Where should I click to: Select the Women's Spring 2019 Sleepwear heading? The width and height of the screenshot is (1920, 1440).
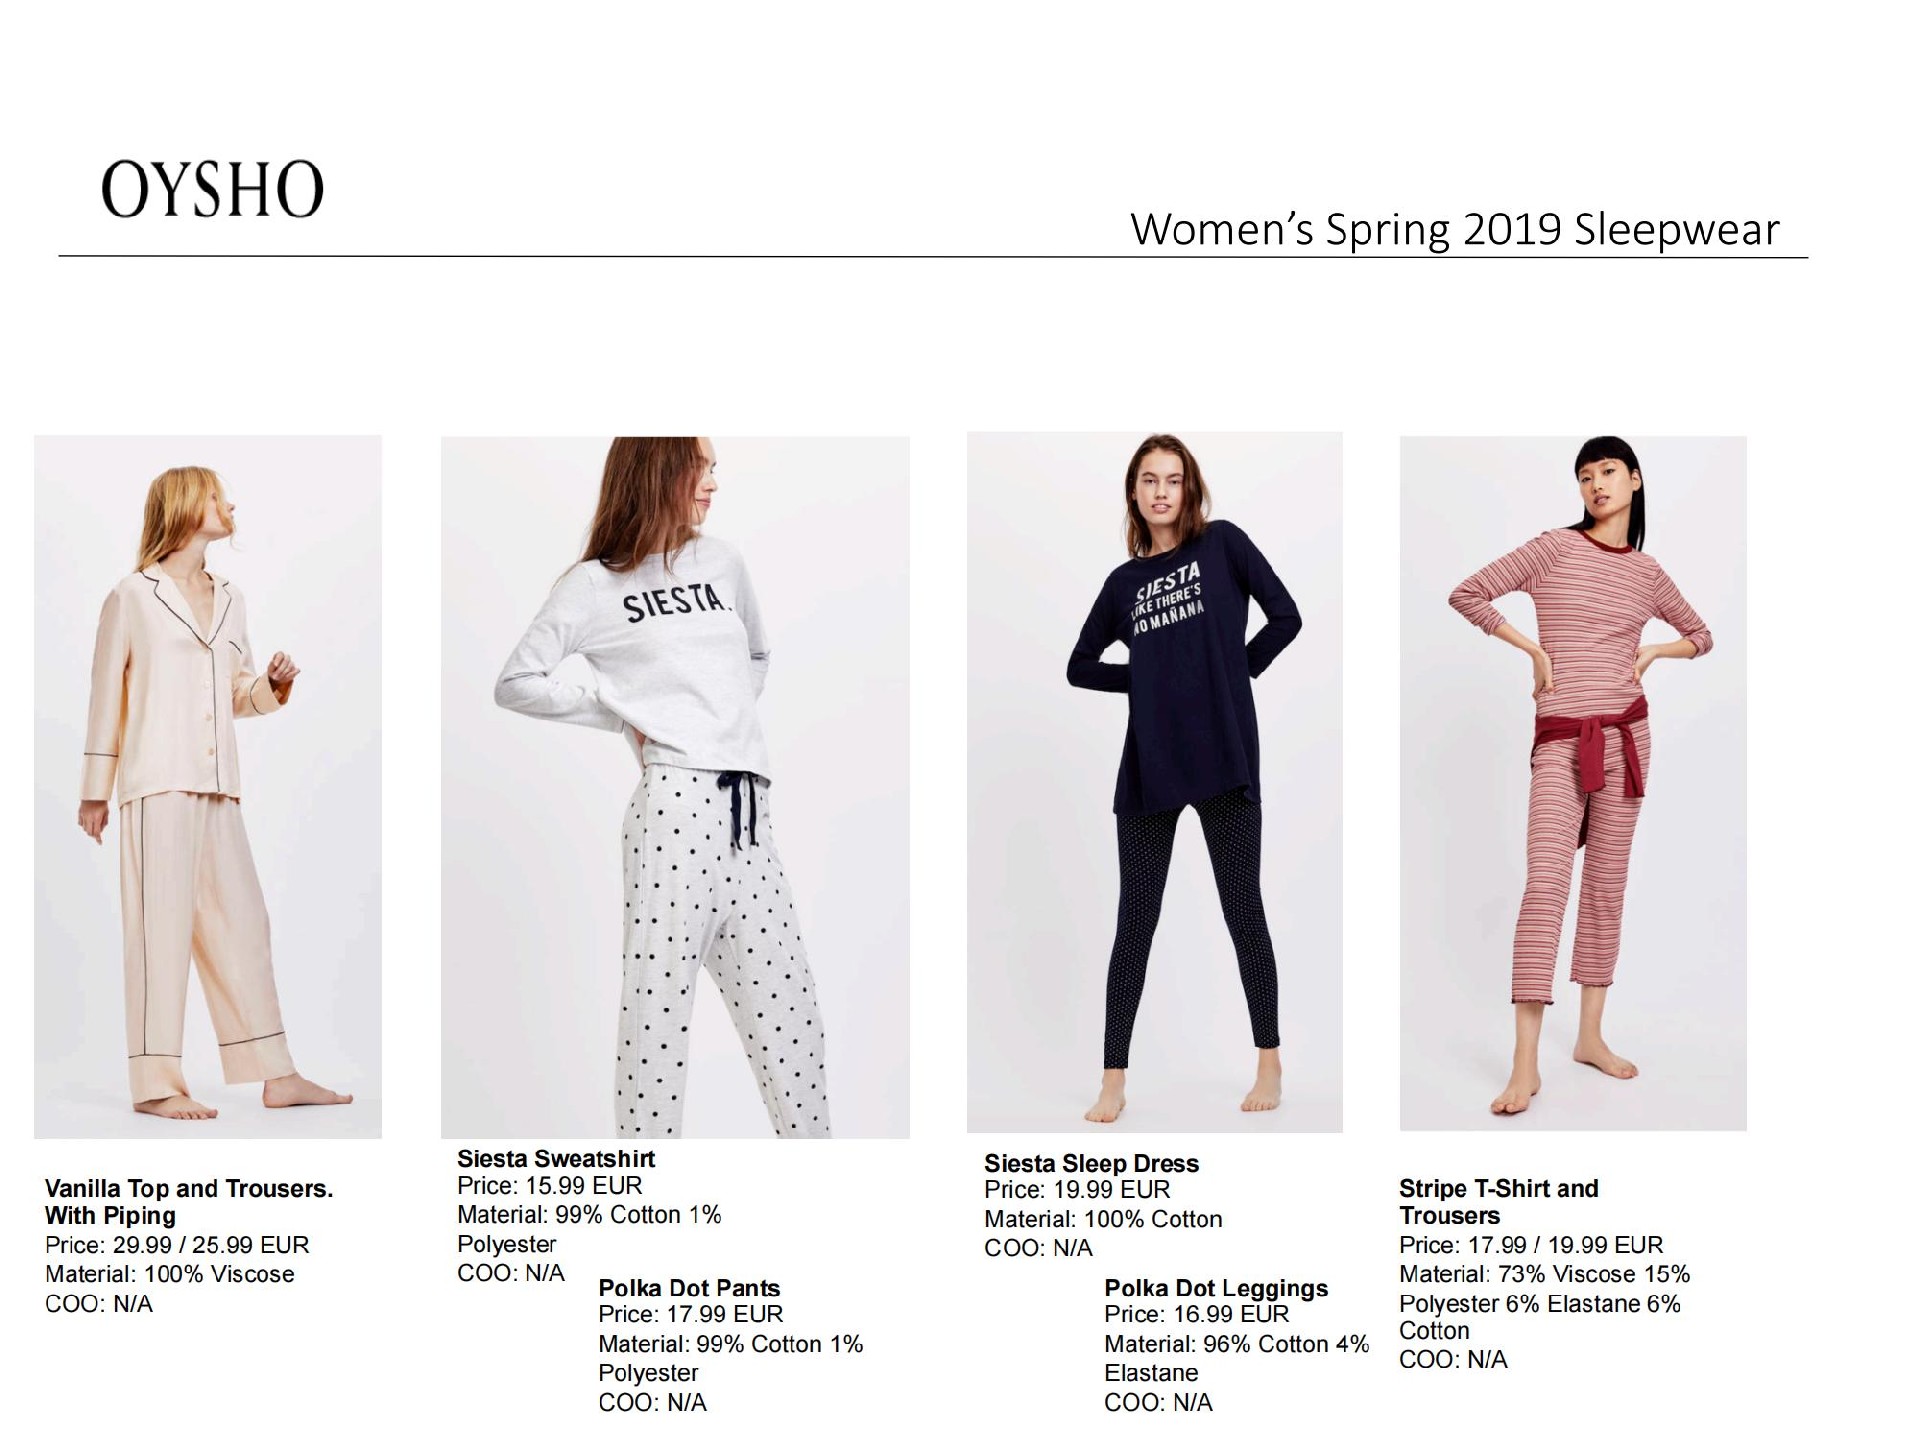point(1455,230)
